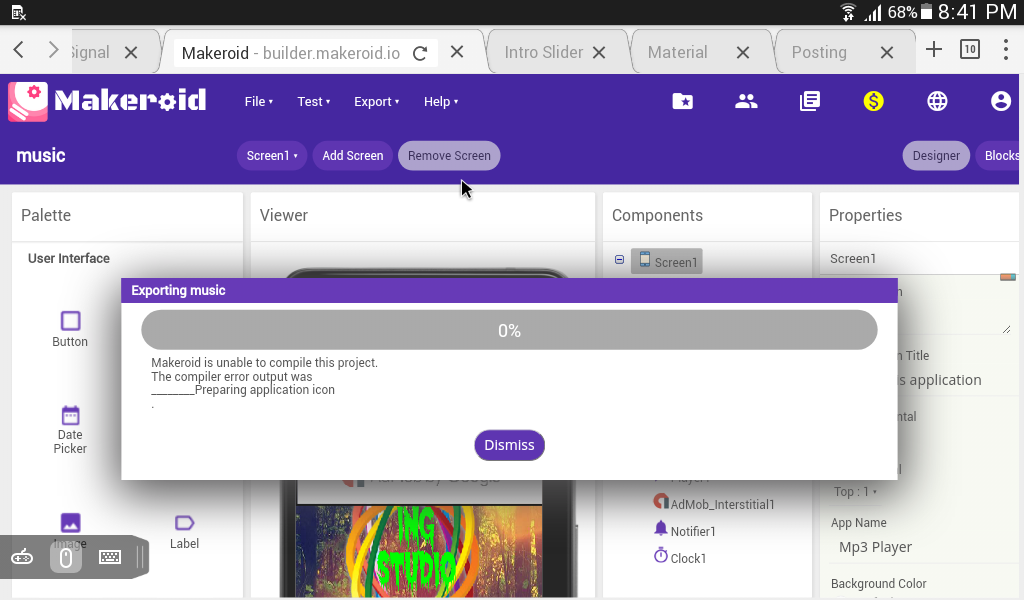This screenshot has height=600, width=1024.
Task: Select the Label palette component
Action: [184, 531]
